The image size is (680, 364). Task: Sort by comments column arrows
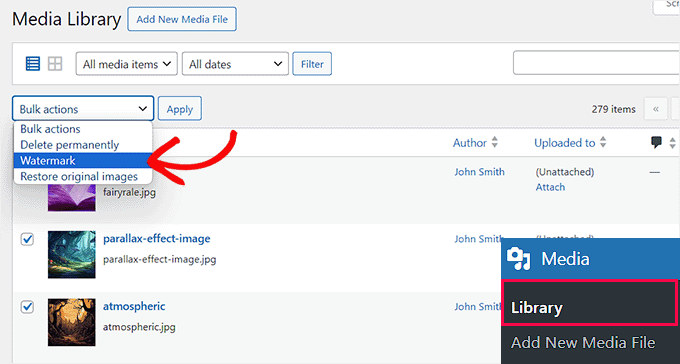point(672,143)
